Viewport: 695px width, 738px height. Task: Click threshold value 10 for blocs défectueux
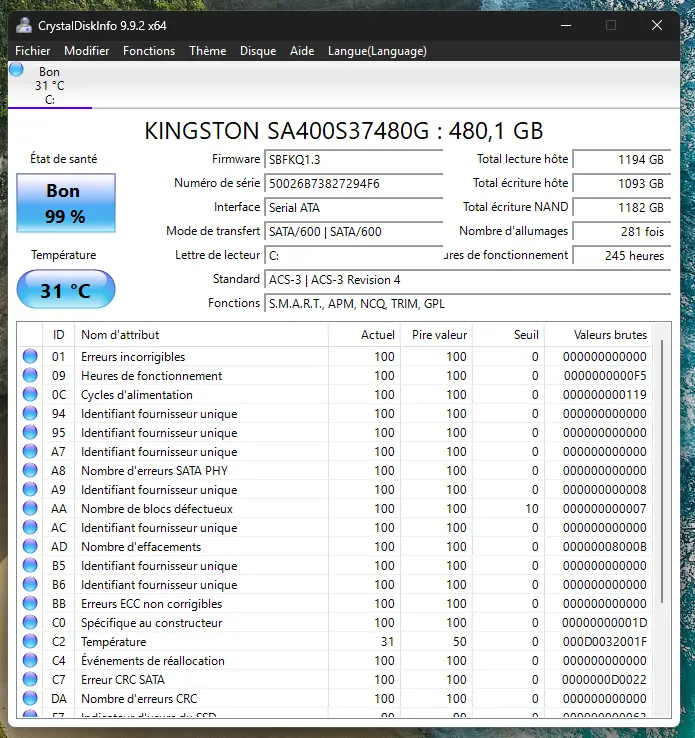[x=532, y=509]
